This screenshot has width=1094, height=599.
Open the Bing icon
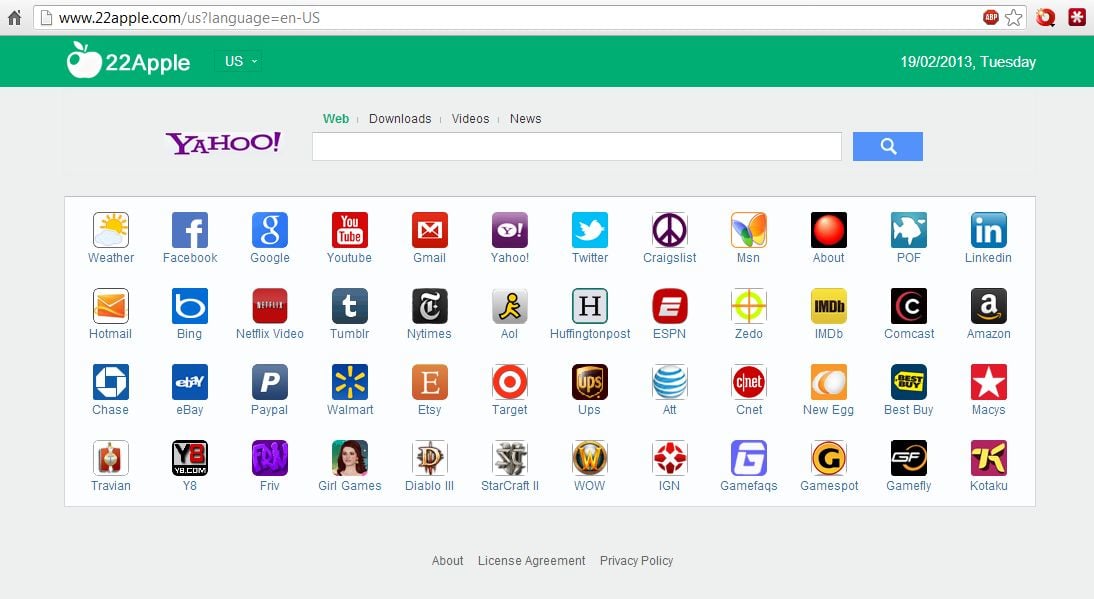[190, 306]
